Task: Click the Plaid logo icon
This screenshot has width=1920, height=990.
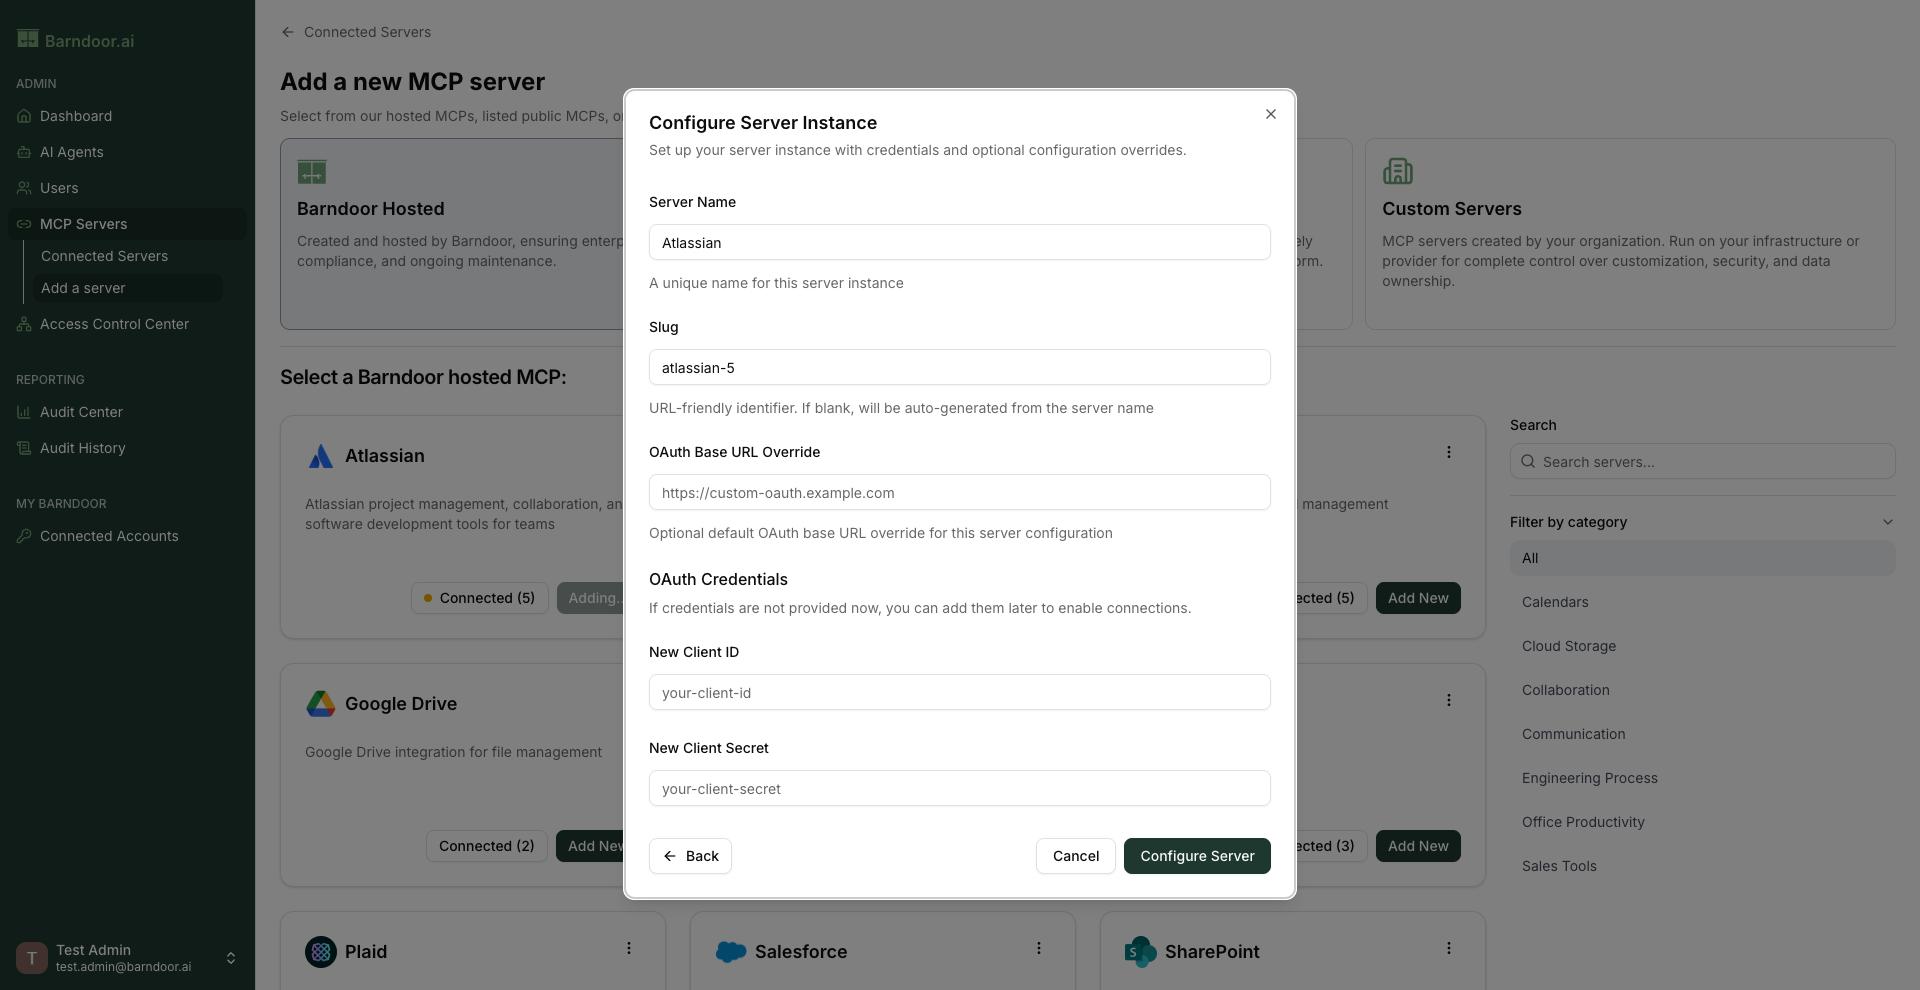Action: click(x=321, y=952)
